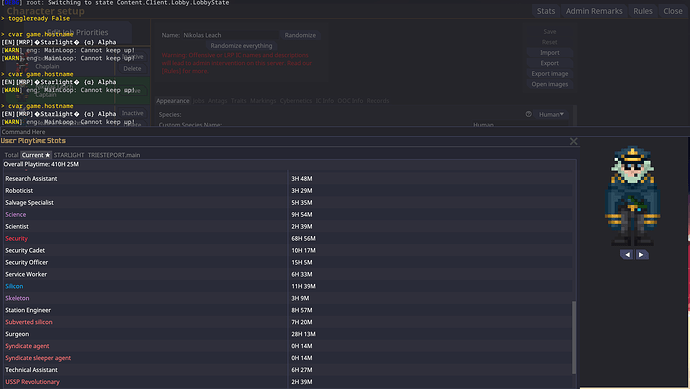Select the Salvage Specialist row
Screen dimensions: 690x389
(288, 202)
